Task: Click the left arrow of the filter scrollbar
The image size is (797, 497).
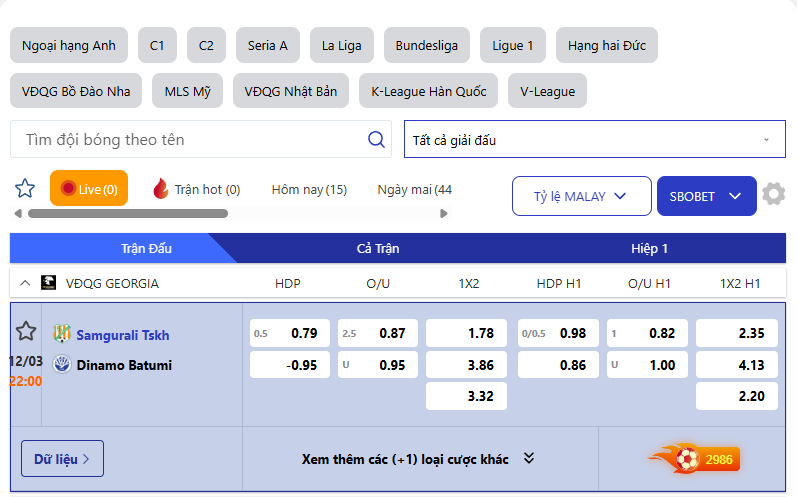Action: [x=17, y=213]
